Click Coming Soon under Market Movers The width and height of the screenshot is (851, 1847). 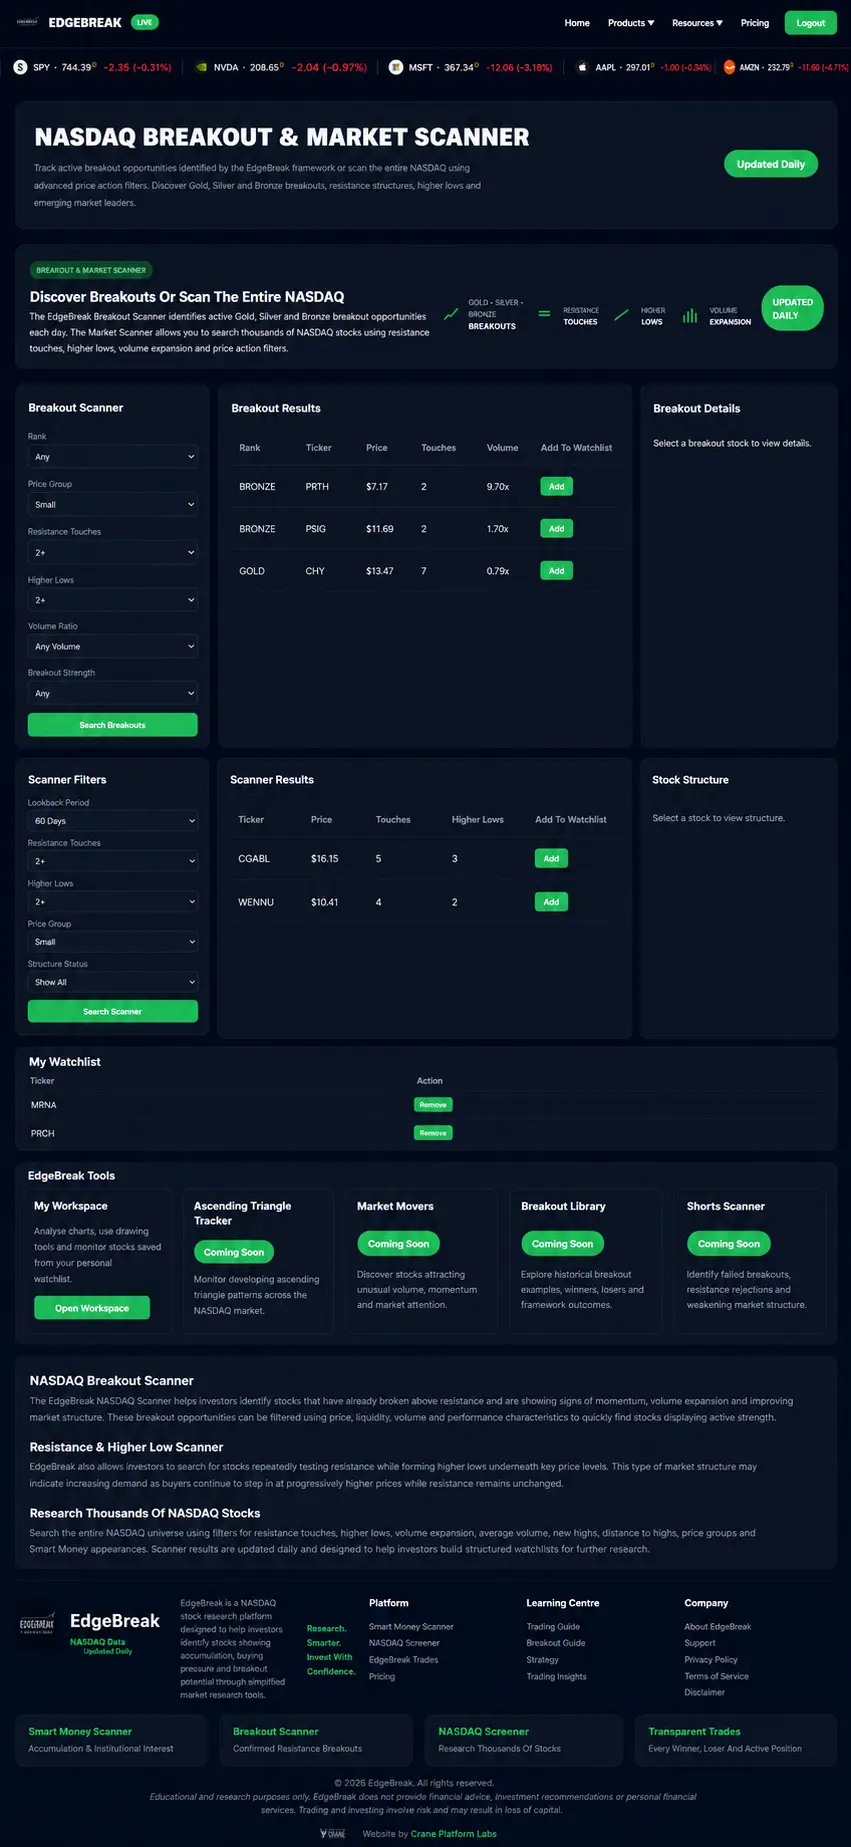pos(398,1244)
